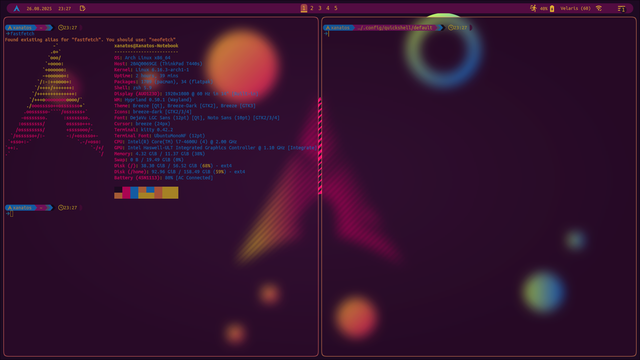Image resolution: width=640 pixels, height=360 pixels.
Task: Click the battery icon in the bar
Action: coord(552,8)
